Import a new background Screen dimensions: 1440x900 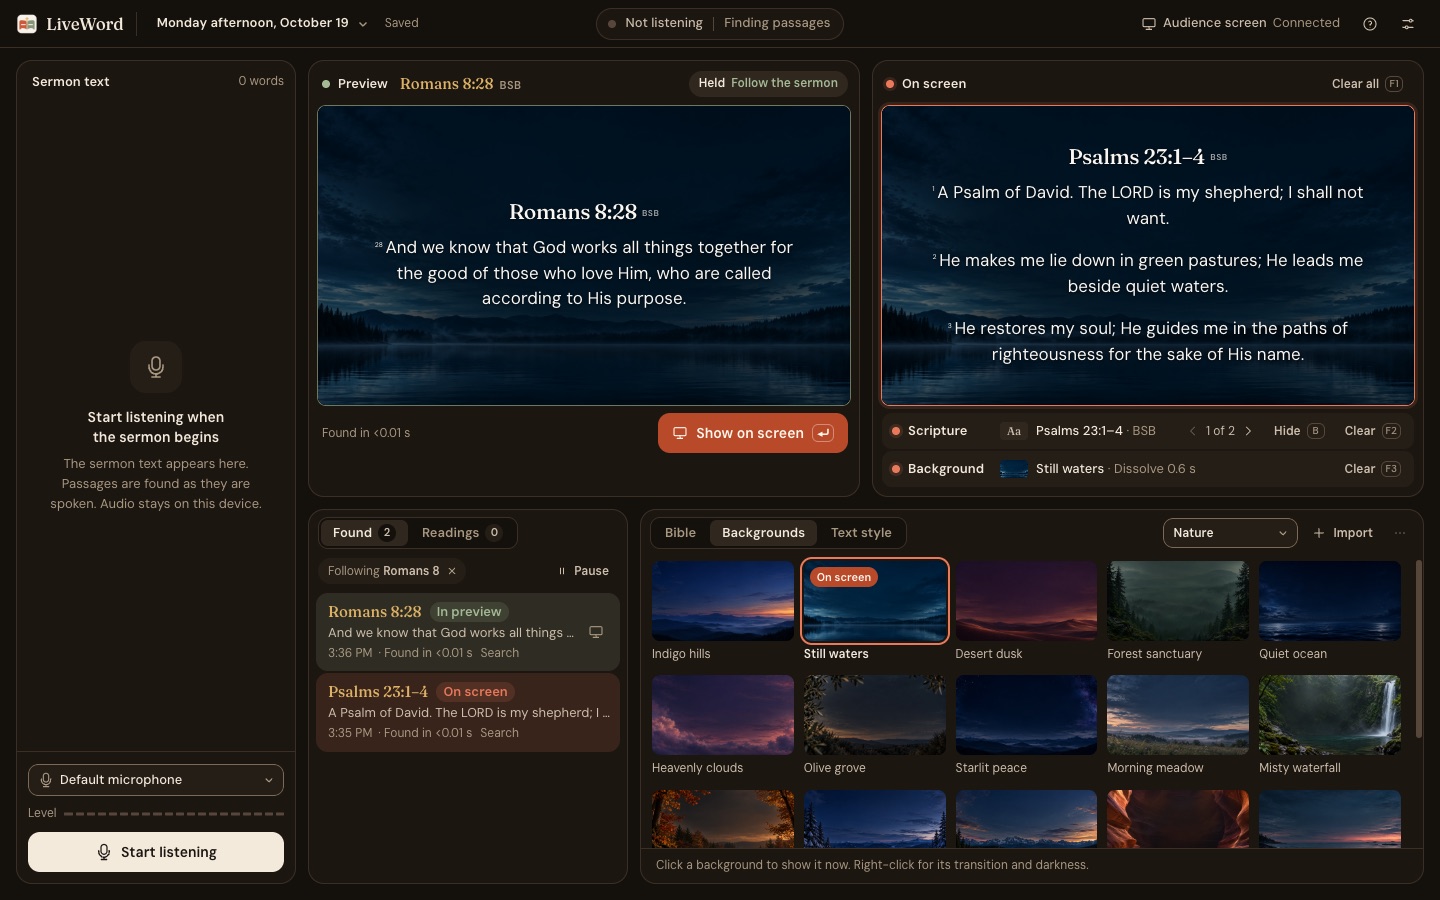tap(1343, 533)
